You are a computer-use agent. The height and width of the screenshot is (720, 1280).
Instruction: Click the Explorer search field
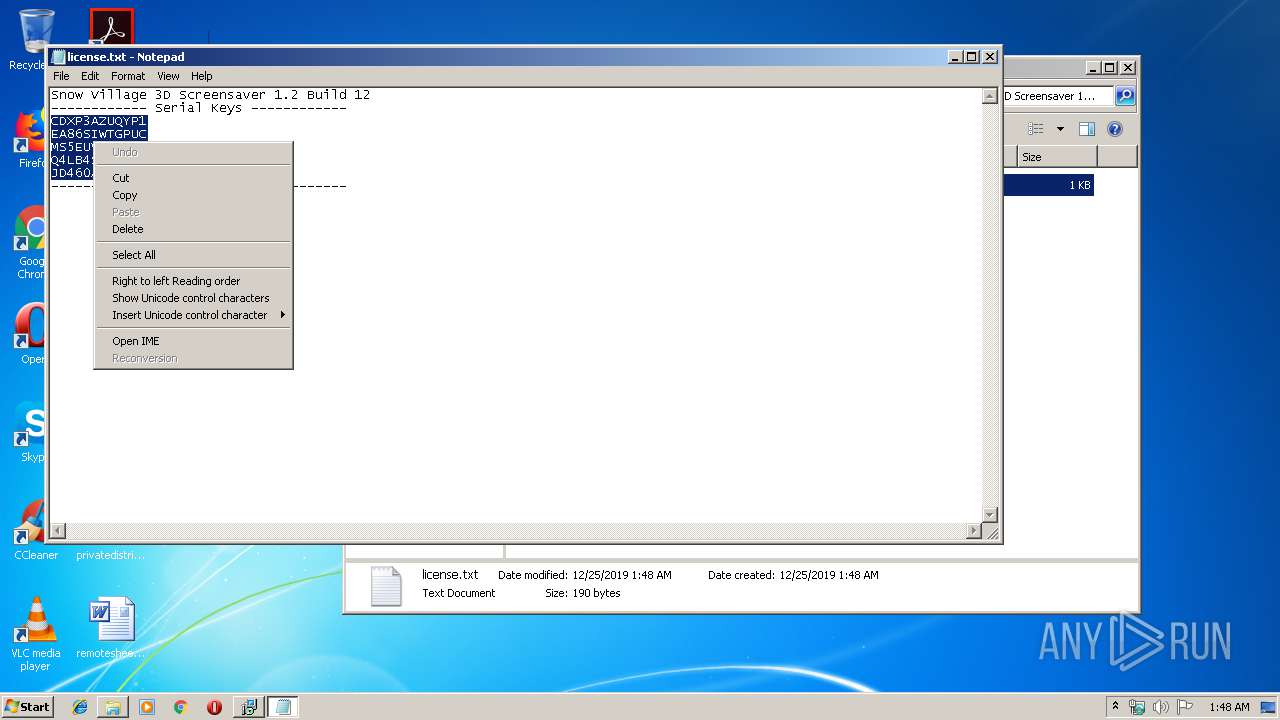pyautogui.click(x=1058, y=96)
